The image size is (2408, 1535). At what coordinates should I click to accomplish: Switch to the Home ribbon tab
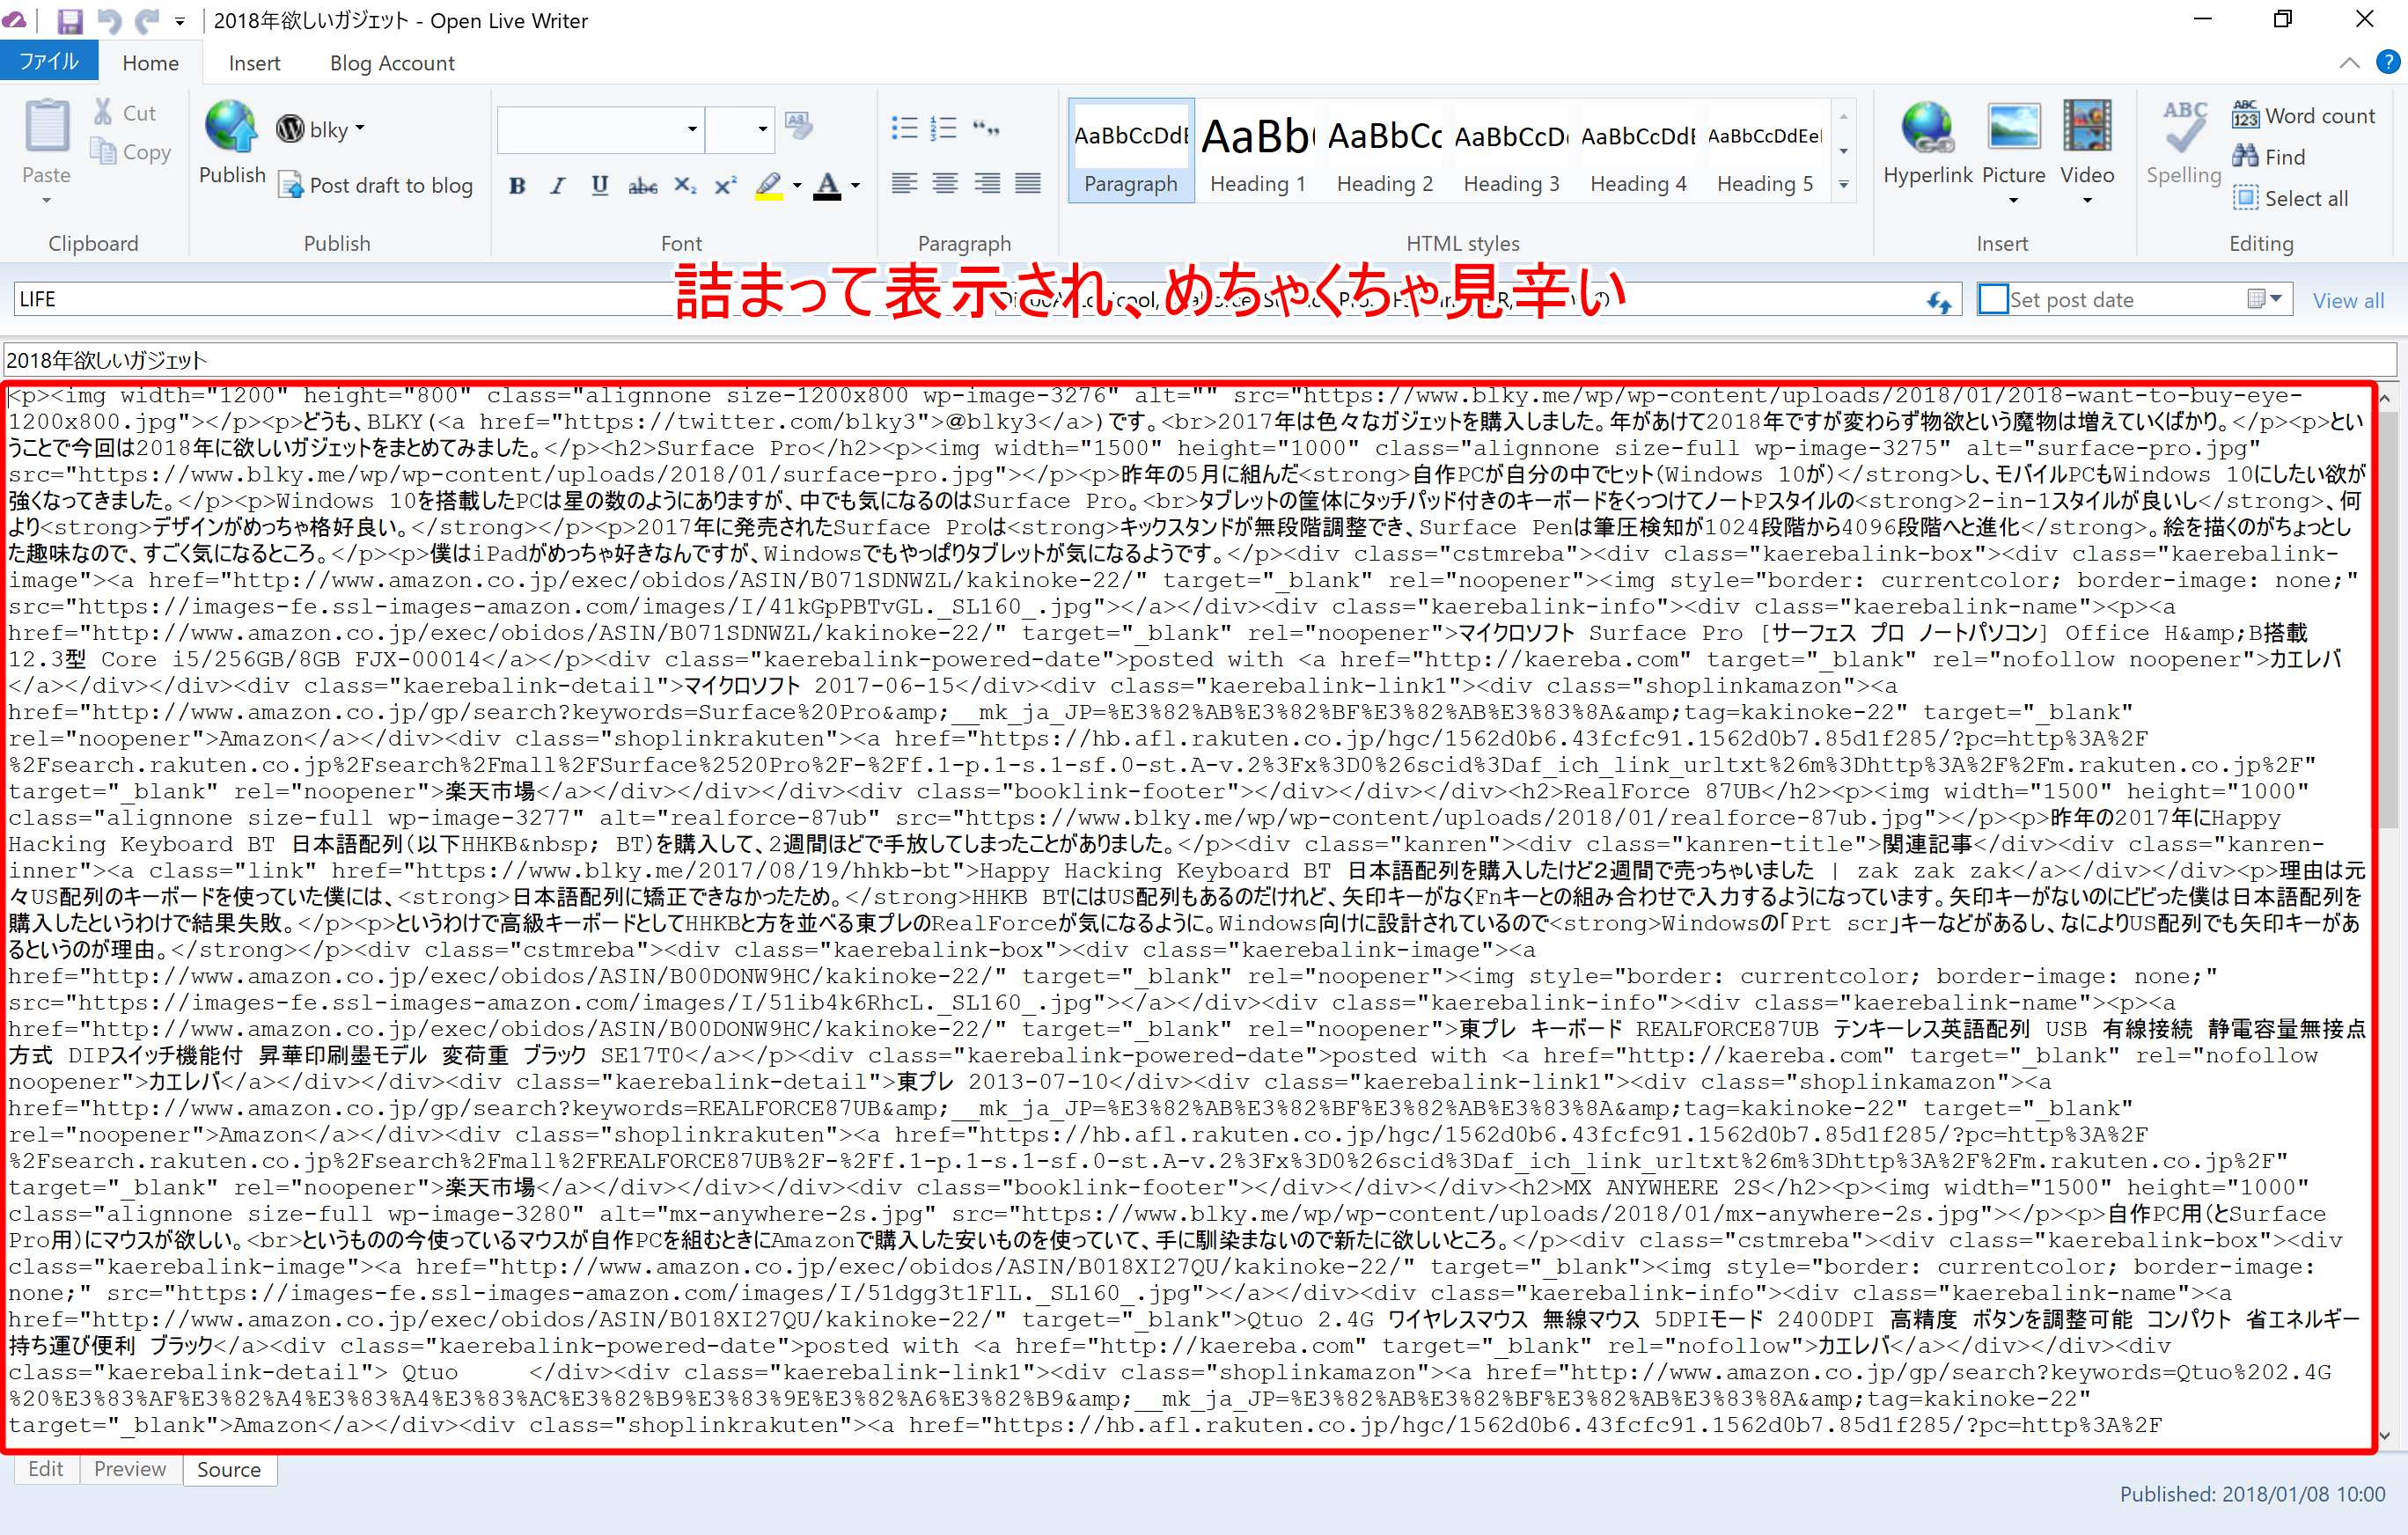(x=150, y=63)
